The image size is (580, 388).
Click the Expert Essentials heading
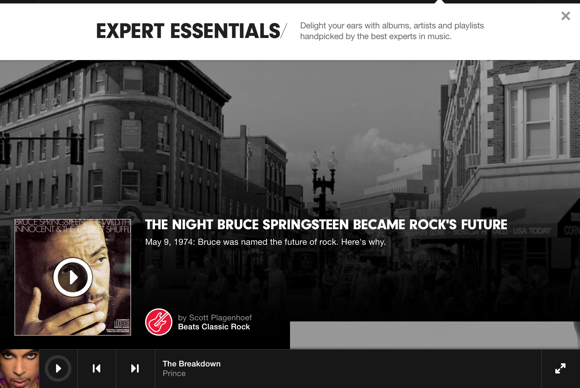(x=188, y=31)
